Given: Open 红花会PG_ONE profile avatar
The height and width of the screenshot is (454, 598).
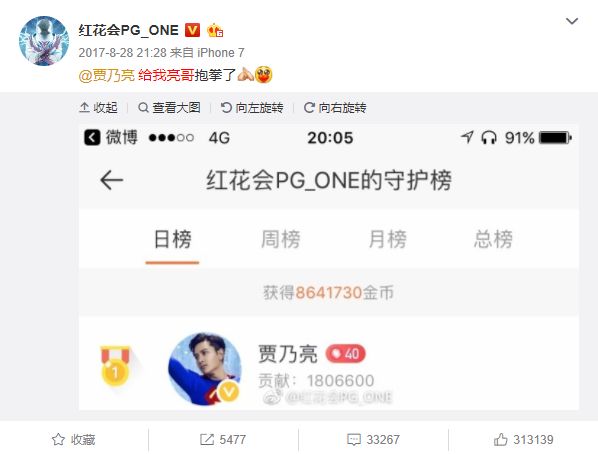Looking at the screenshot, I should [44, 41].
